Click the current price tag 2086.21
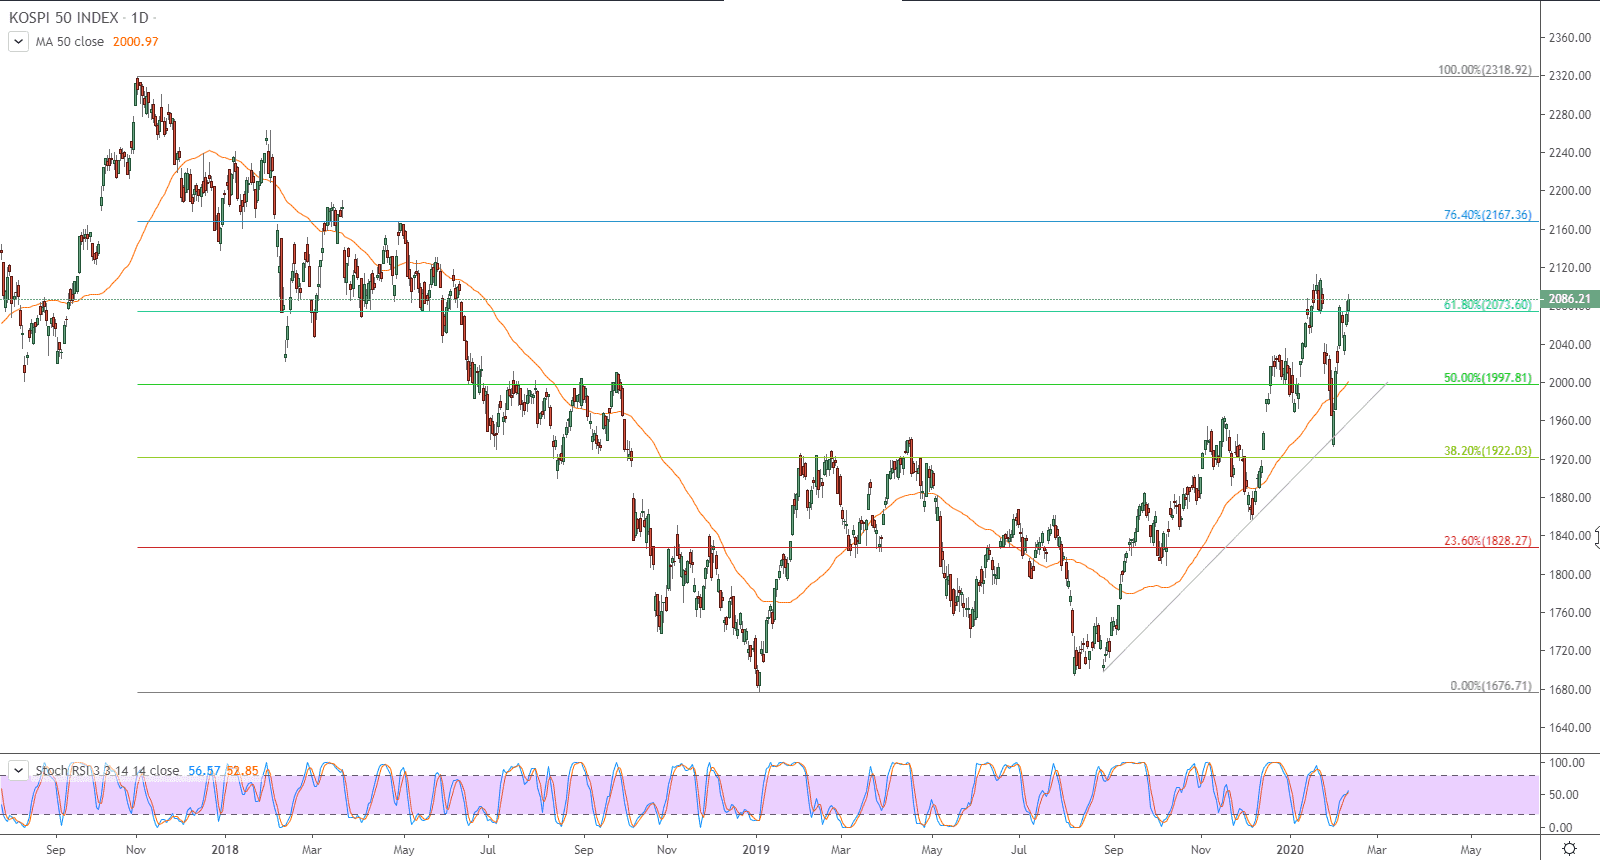This screenshot has height=860, width=1600. 1570,299
